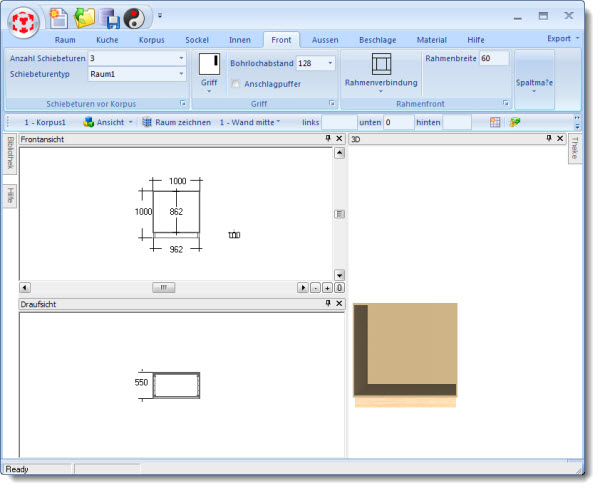Enable the Anschlagpuffer checkbox
Image resolution: width=600 pixels, height=490 pixels.
pyautogui.click(x=236, y=84)
